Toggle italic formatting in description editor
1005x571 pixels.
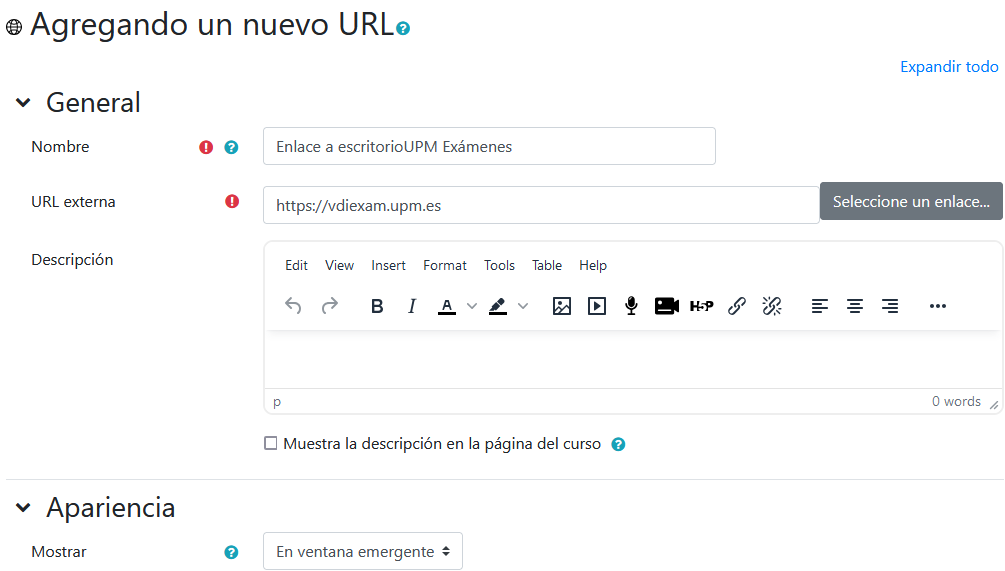pos(411,306)
